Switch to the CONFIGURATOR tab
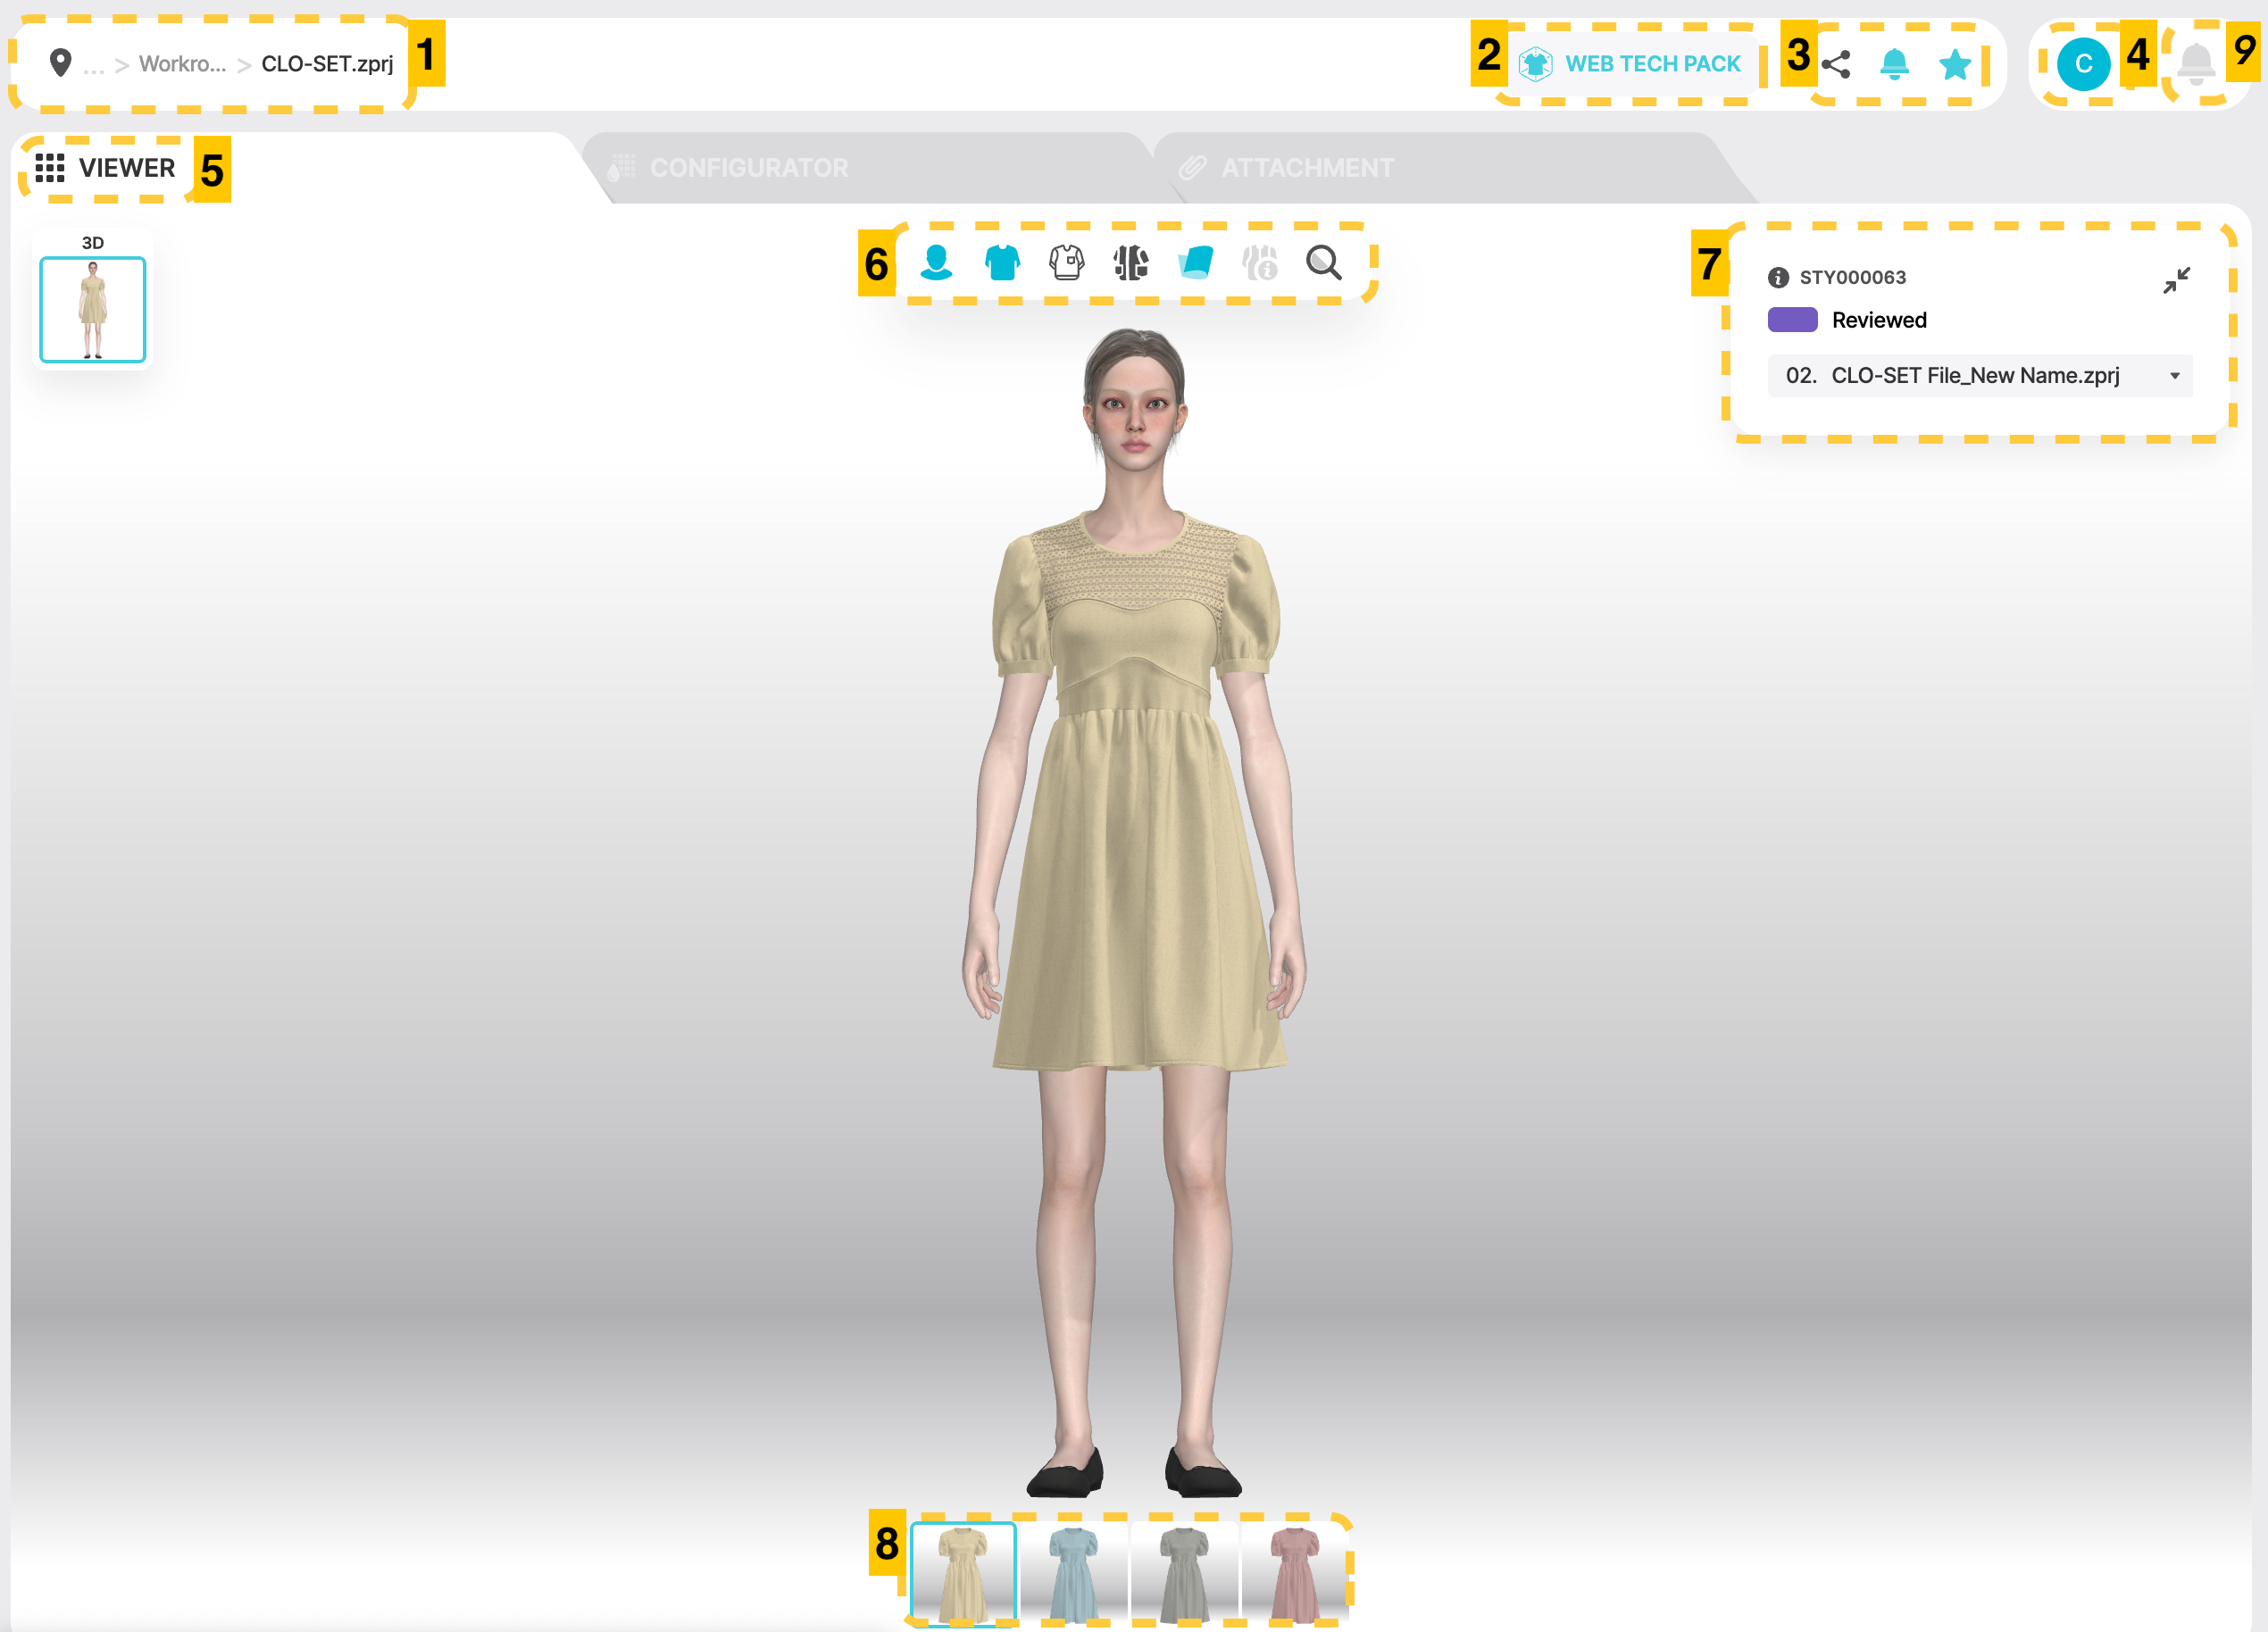Viewport: 2268px width, 1632px height. coord(729,168)
